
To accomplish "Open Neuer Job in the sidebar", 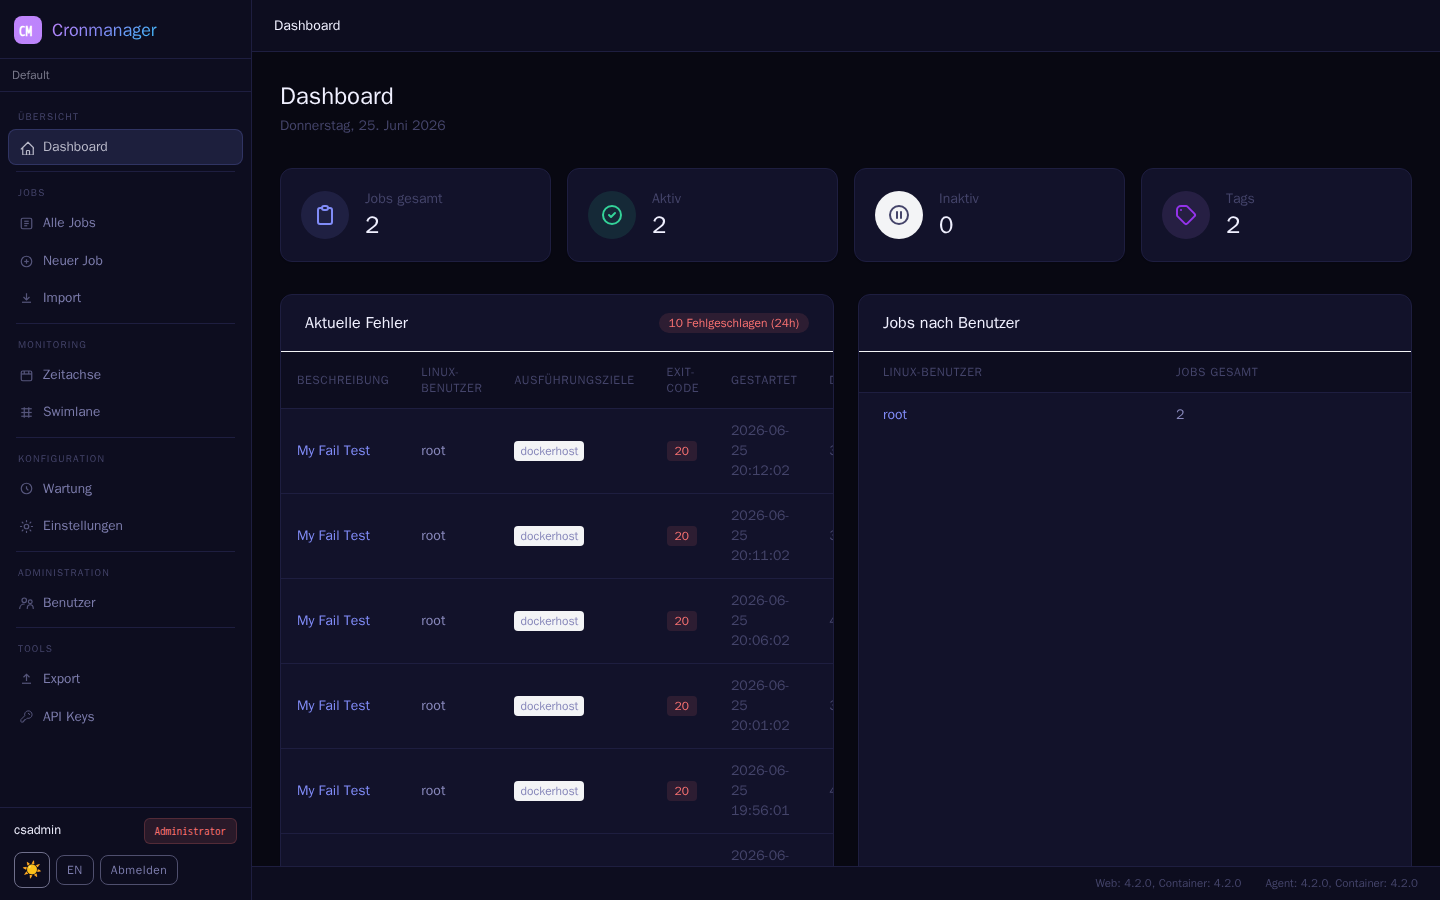I will (125, 261).
